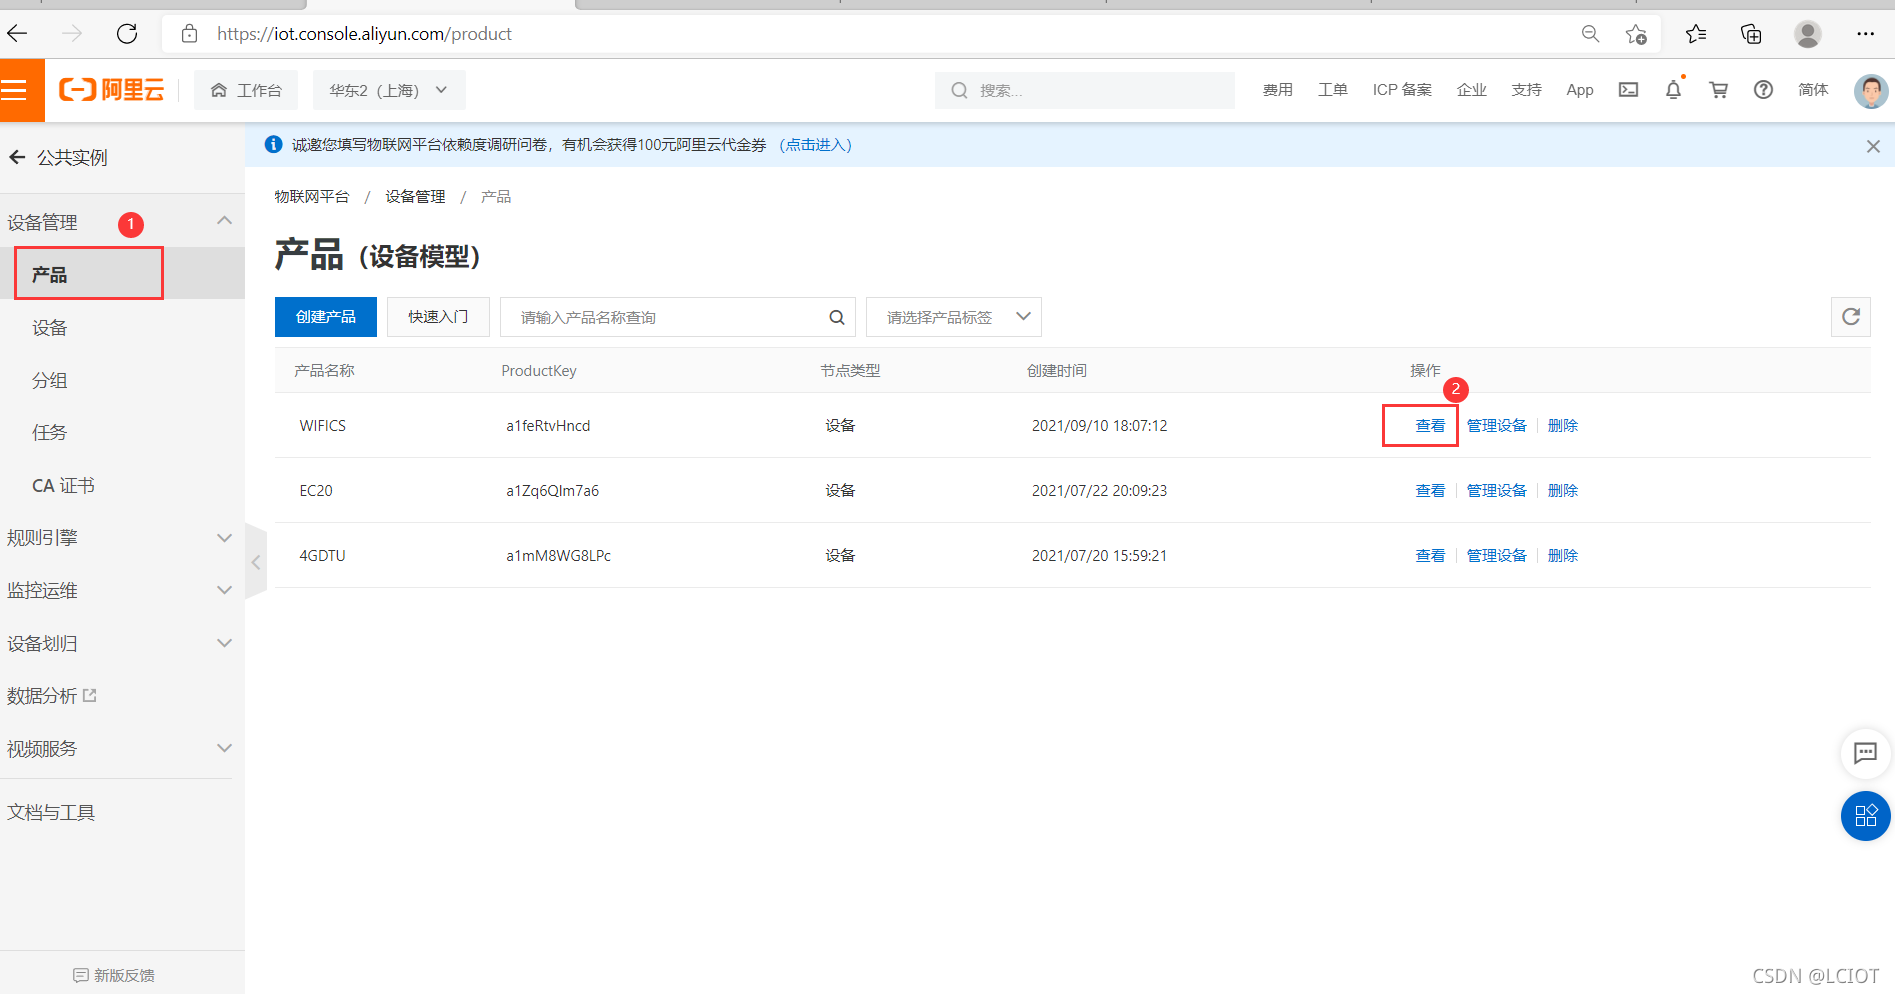Reload the page with browser refresh
This screenshot has width=1895, height=994.
point(127,34)
